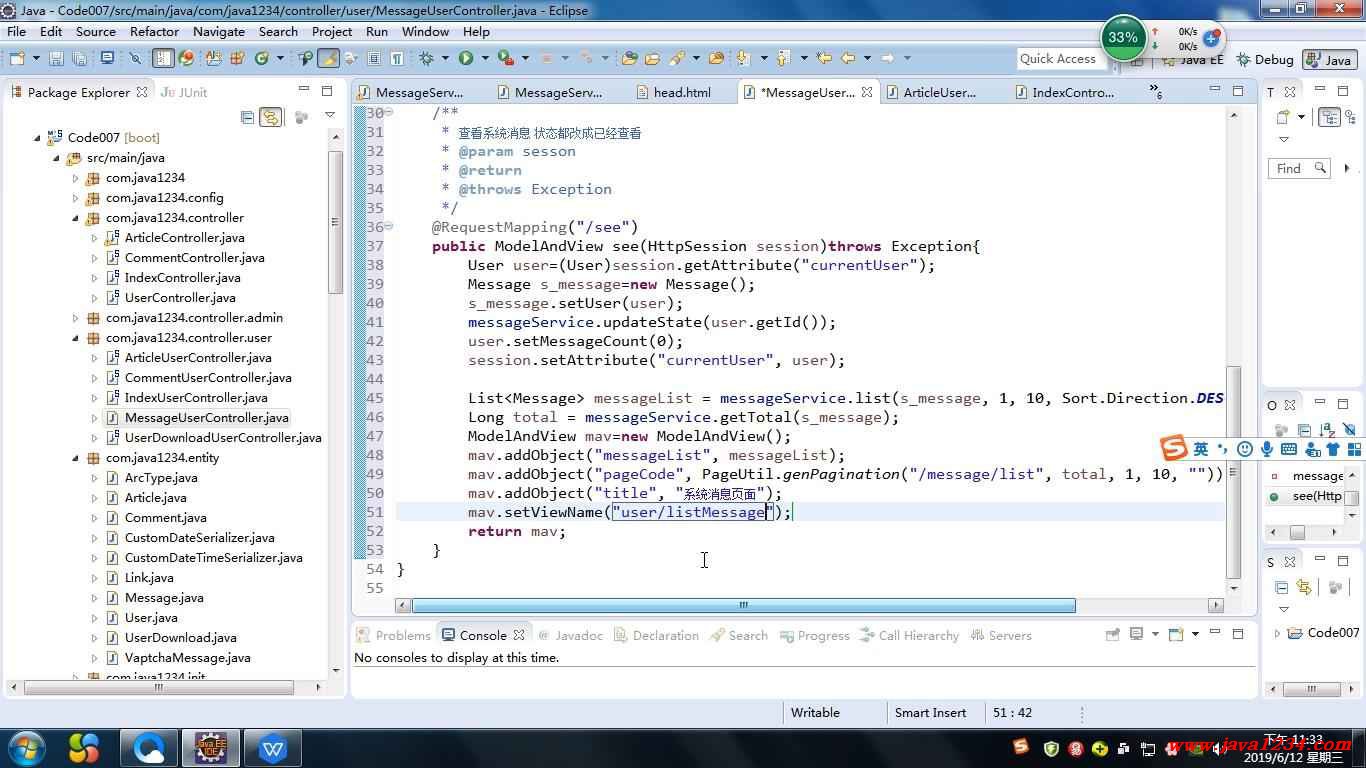
Task: Open the Navigate menu
Action: pyautogui.click(x=219, y=31)
